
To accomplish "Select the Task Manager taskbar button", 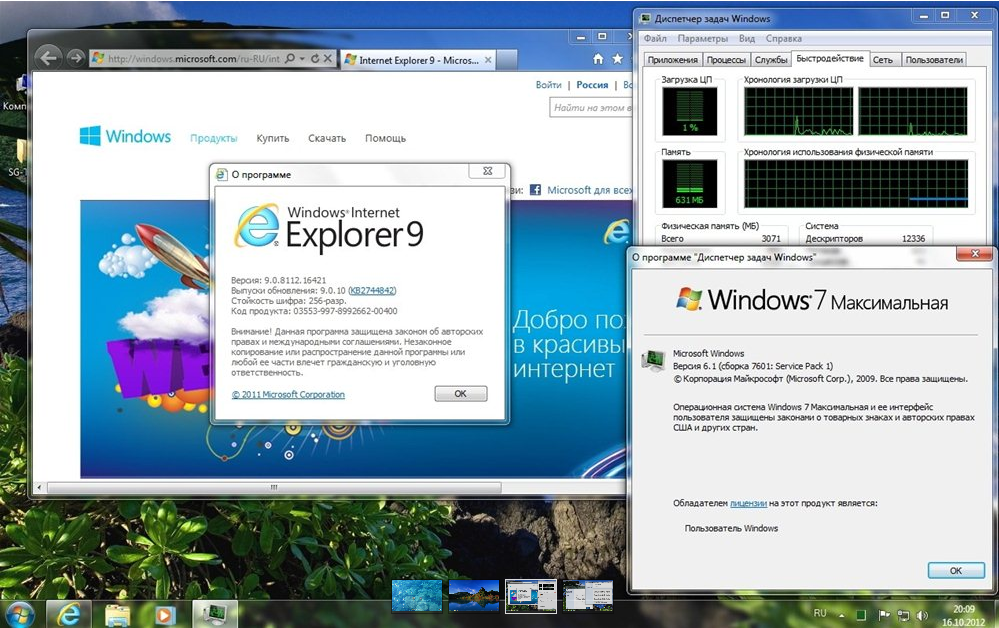I will click(215, 614).
